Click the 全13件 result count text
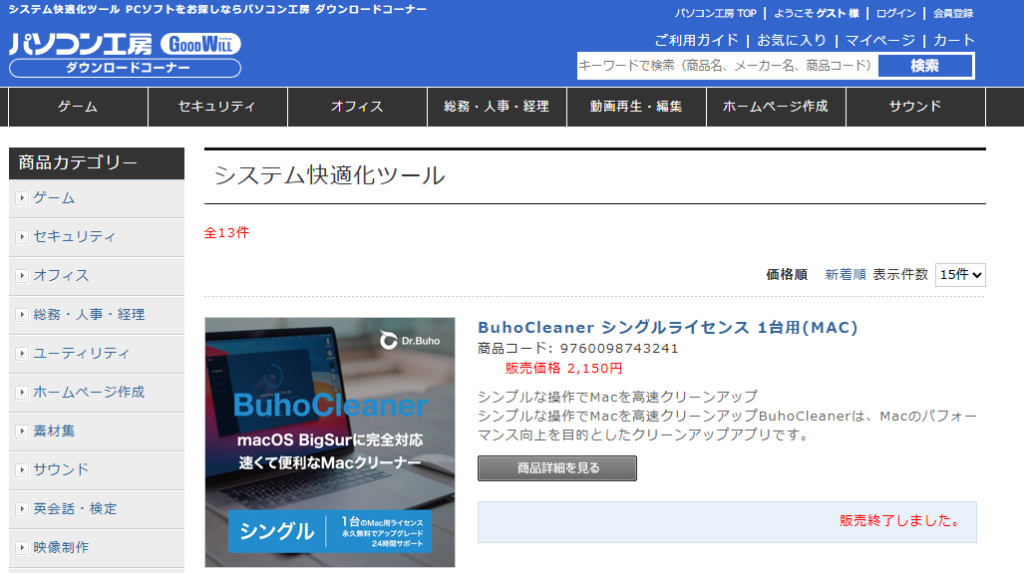This screenshot has width=1024, height=573. tap(227, 233)
